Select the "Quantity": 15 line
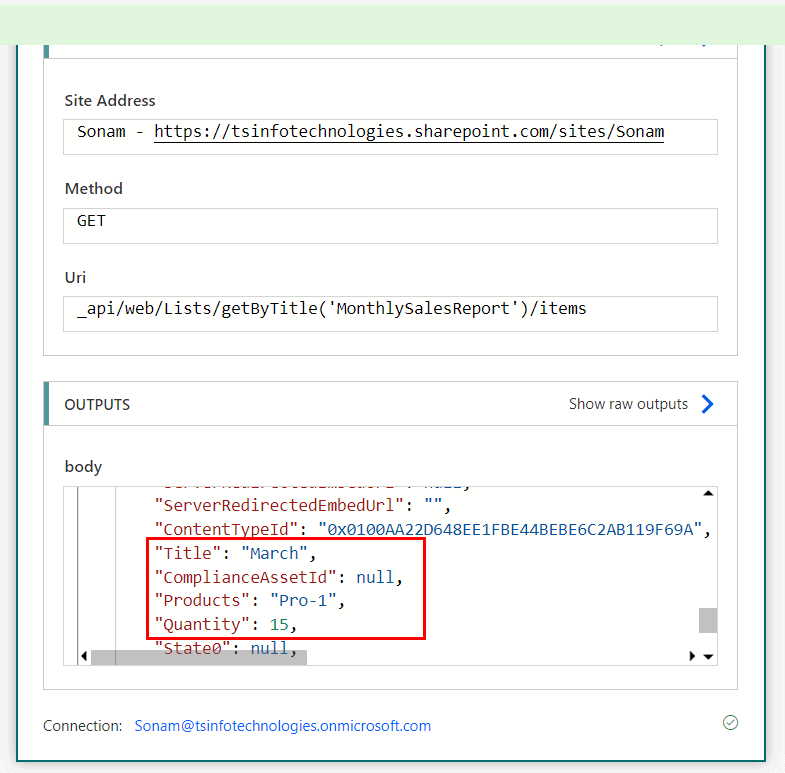The image size is (785, 773). tap(225, 624)
